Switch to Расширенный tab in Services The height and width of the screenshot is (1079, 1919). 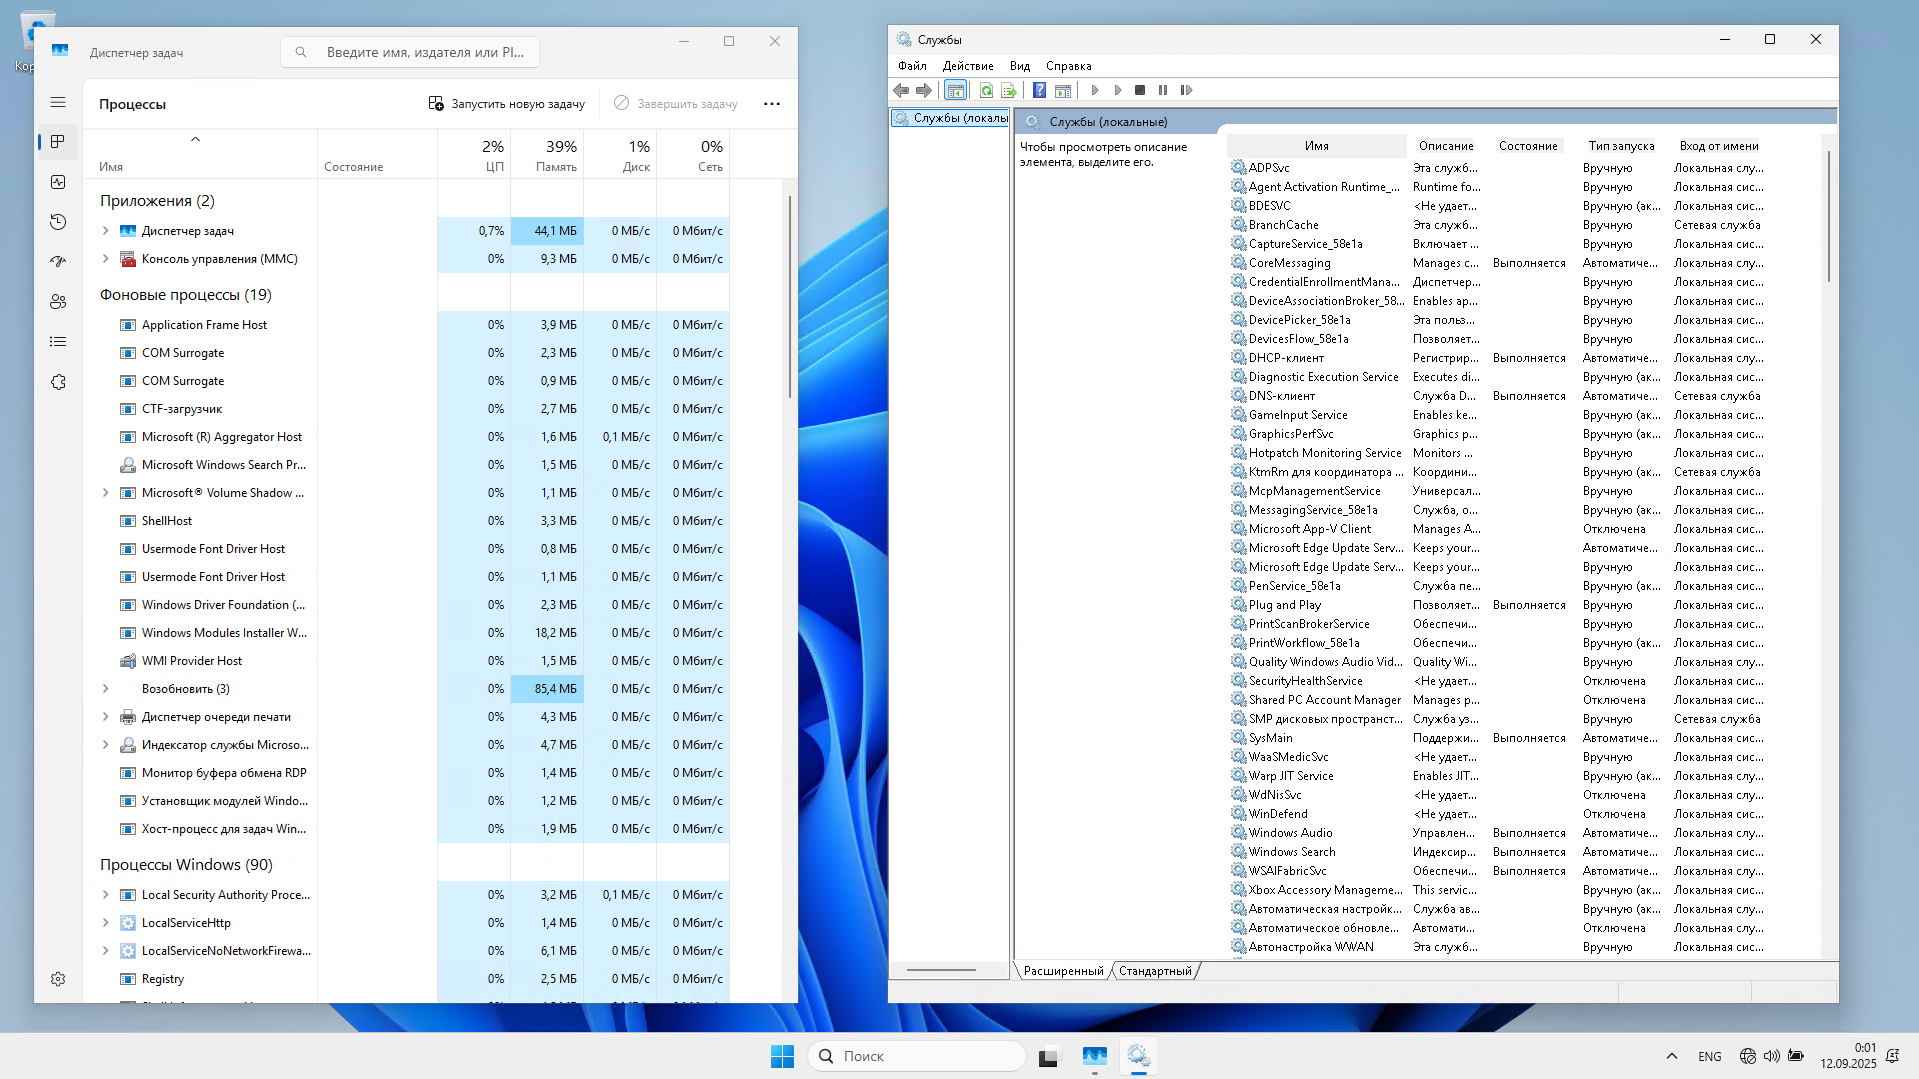[x=1063, y=971]
